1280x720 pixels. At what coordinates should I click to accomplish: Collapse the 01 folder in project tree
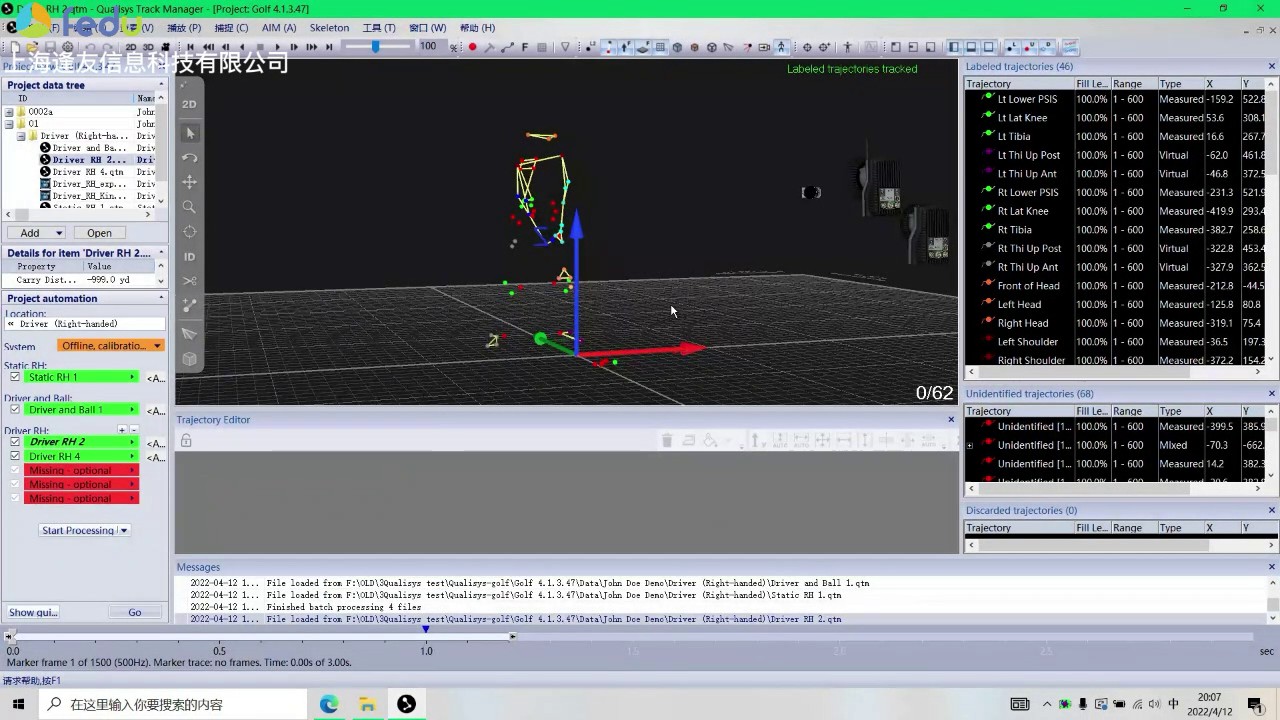pos(10,124)
